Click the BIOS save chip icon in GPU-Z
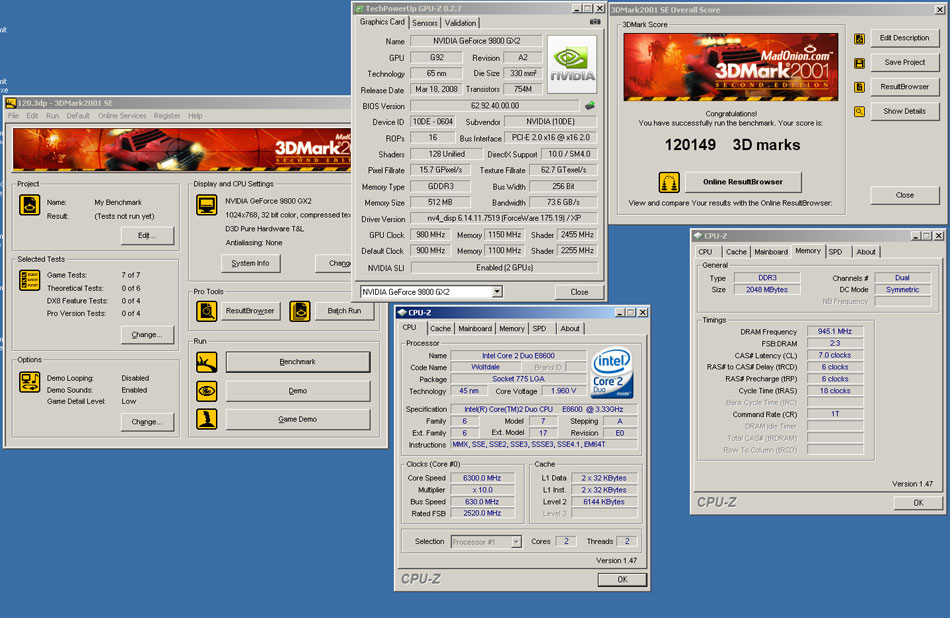The height and width of the screenshot is (618, 950). click(x=590, y=105)
